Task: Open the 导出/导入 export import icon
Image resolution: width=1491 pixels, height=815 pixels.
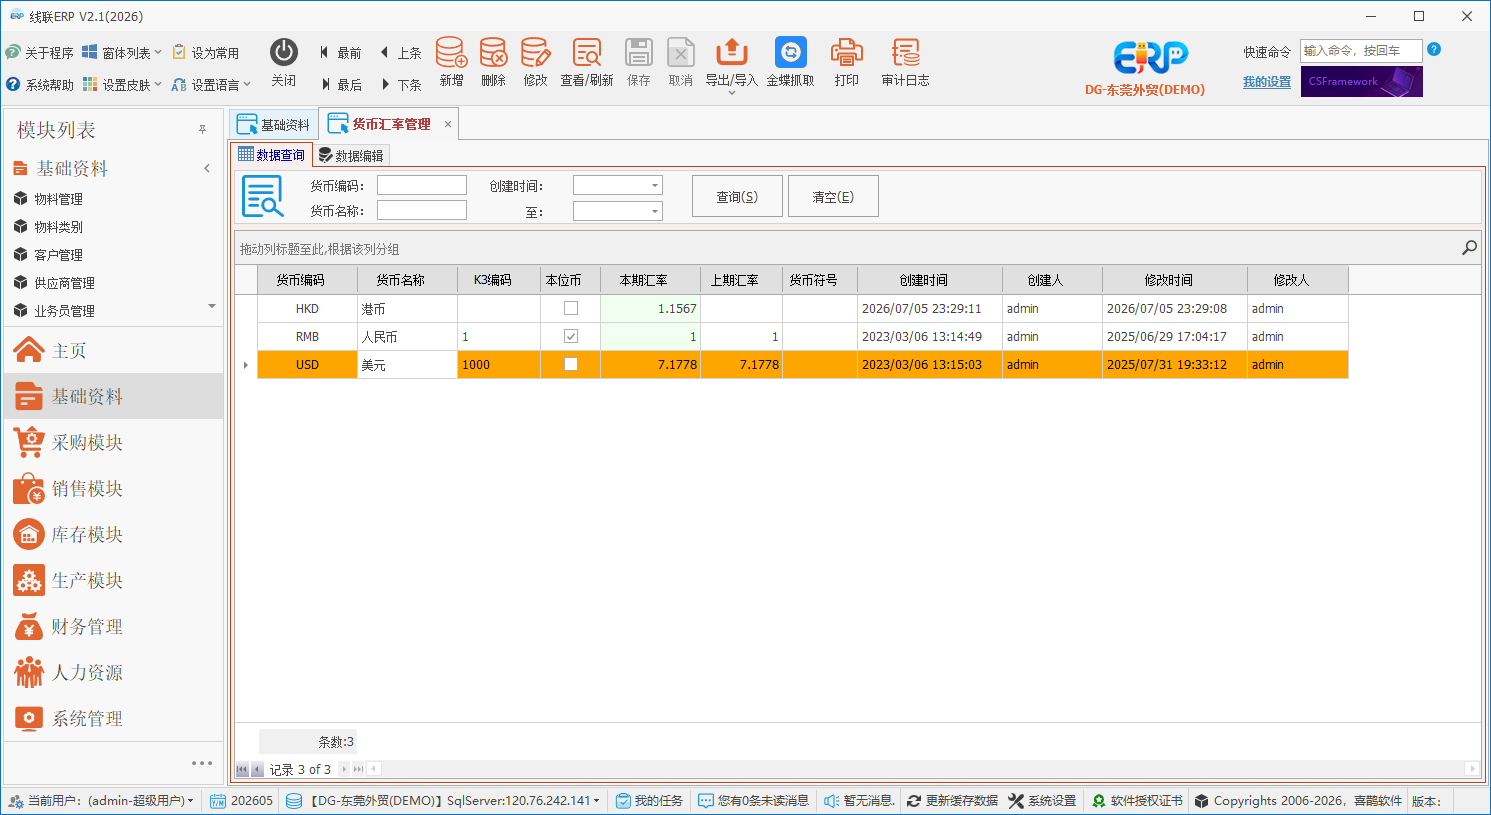Action: (732, 53)
